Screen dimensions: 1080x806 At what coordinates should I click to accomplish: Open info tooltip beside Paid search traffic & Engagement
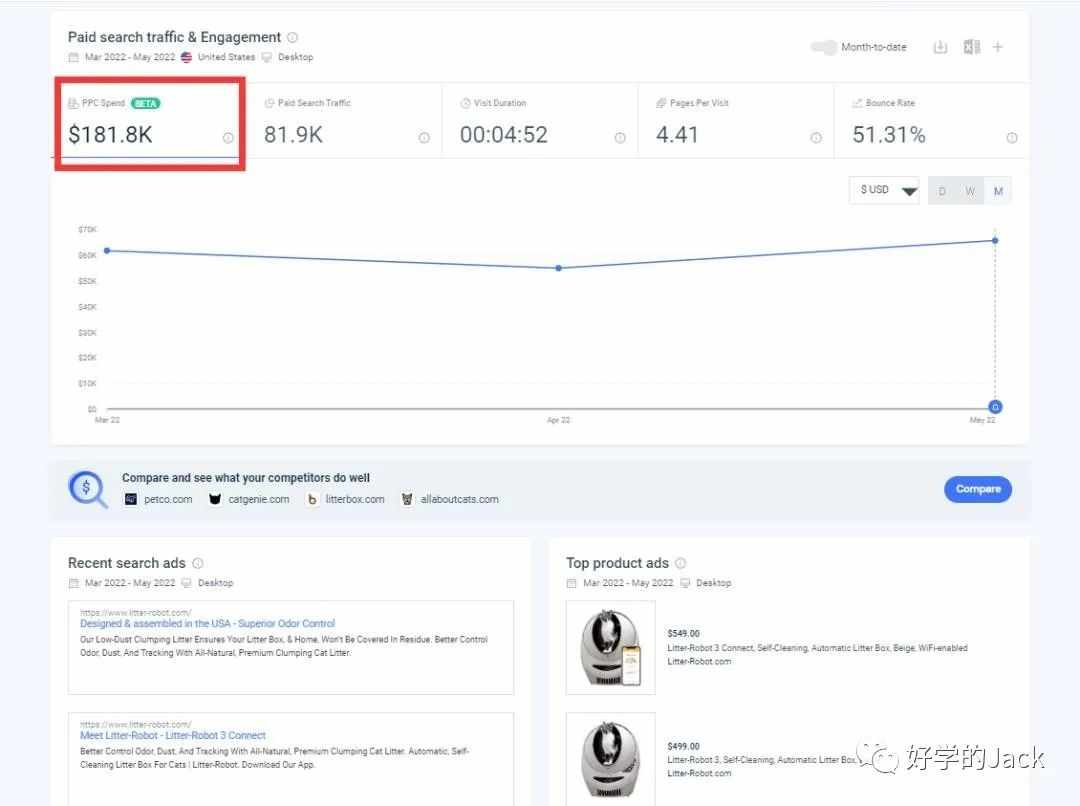(x=293, y=37)
